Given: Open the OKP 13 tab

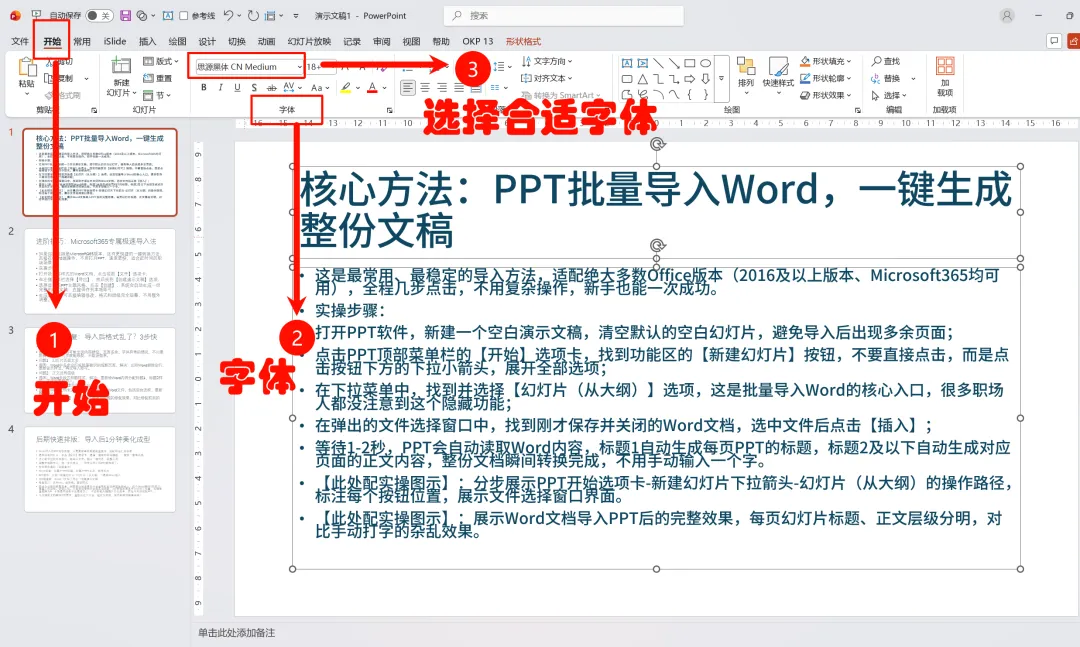Looking at the screenshot, I should coord(478,41).
